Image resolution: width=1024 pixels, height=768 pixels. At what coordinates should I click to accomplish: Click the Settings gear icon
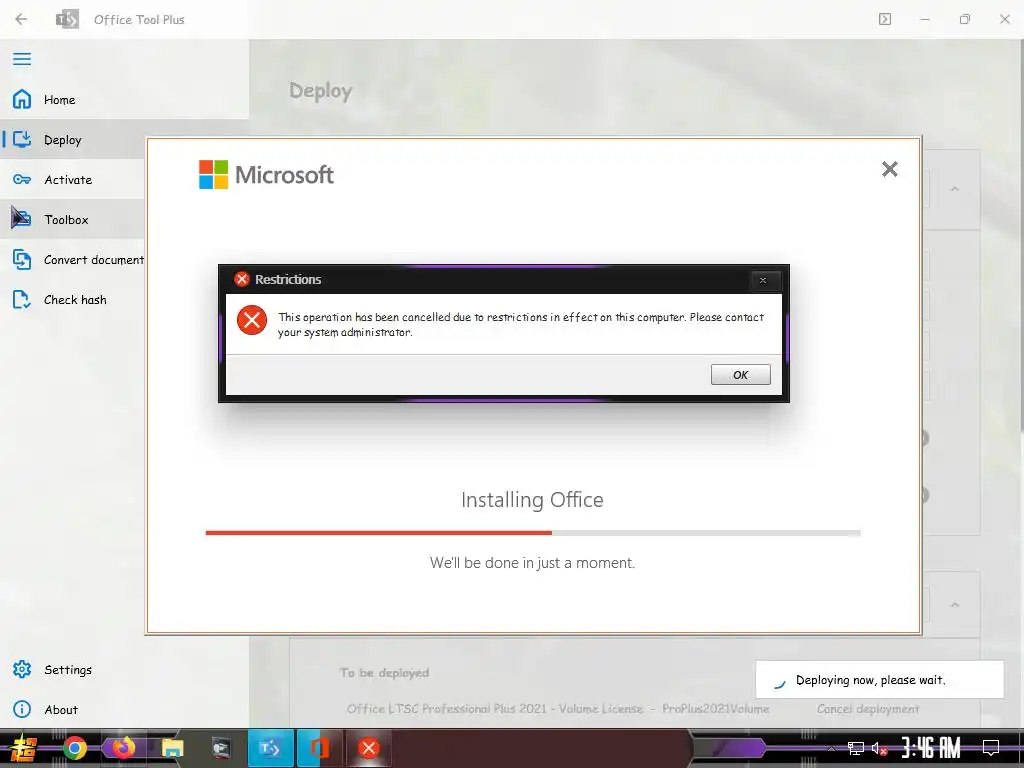22,669
